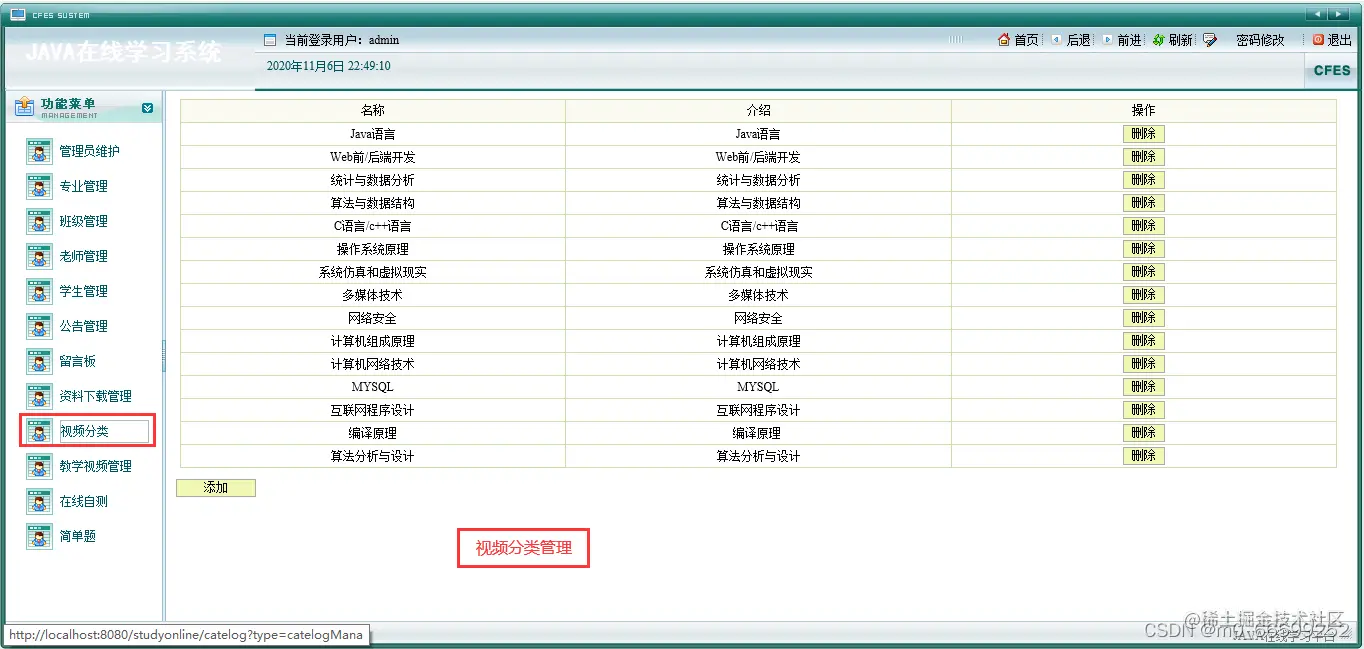The width and height of the screenshot is (1364, 649).
Task: Click the 前进 forward arrow icon
Action: (x=1108, y=40)
